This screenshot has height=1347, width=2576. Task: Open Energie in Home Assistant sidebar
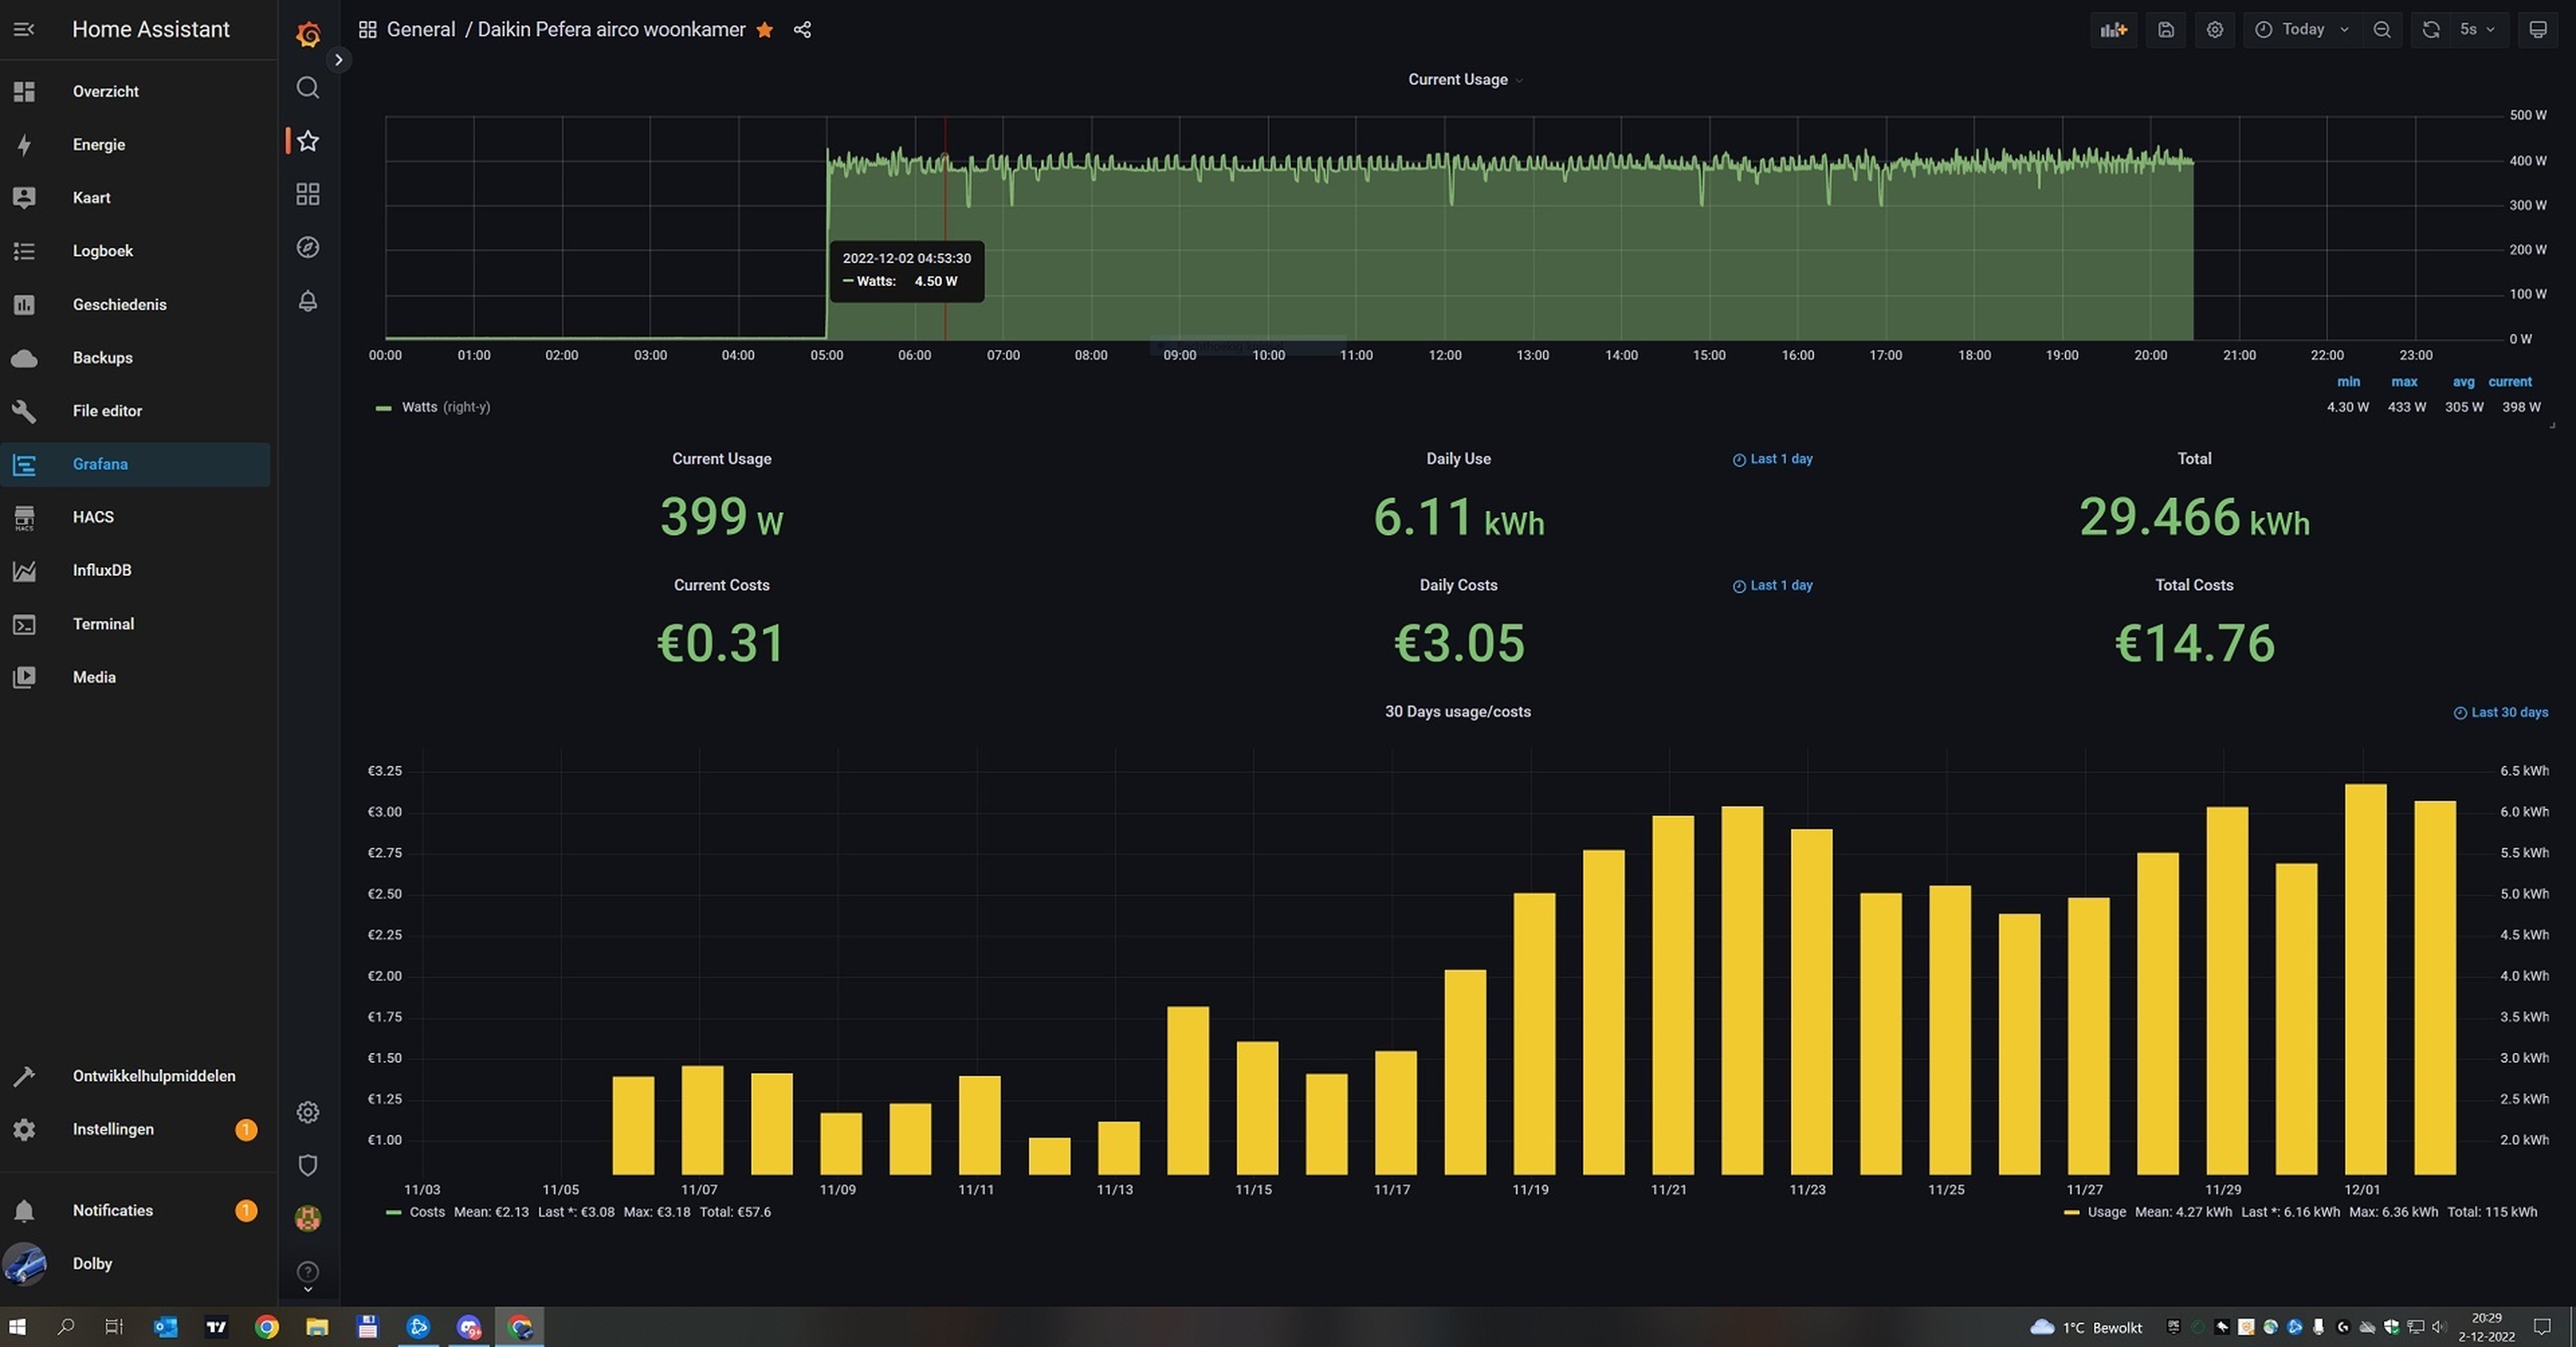pos(99,144)
